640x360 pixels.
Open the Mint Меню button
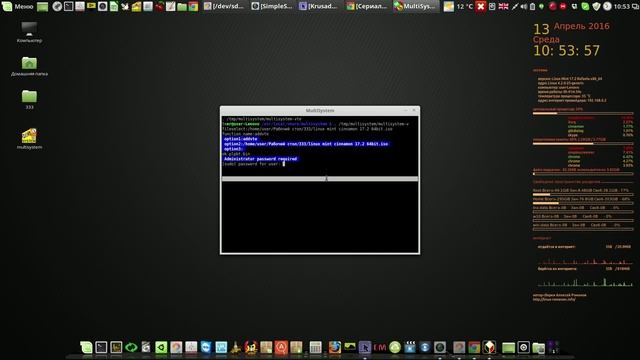[x=17, y=6]
